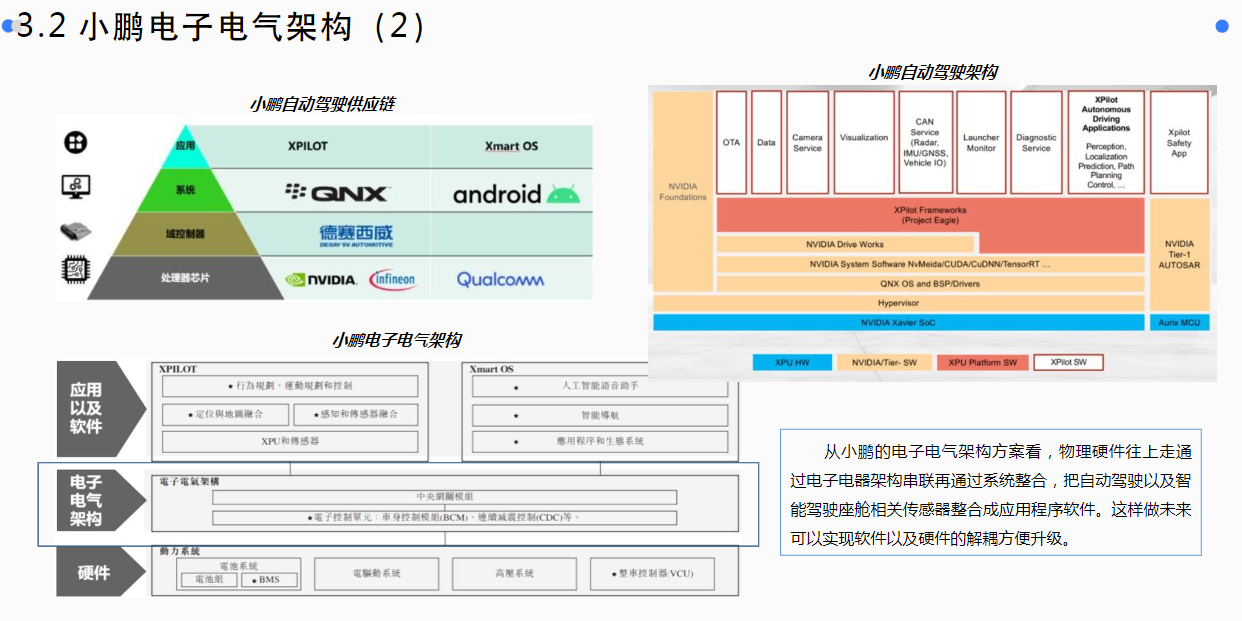
Task: Click the 小鹏自动驾驶供应链 heading
Action: [322, 104]
